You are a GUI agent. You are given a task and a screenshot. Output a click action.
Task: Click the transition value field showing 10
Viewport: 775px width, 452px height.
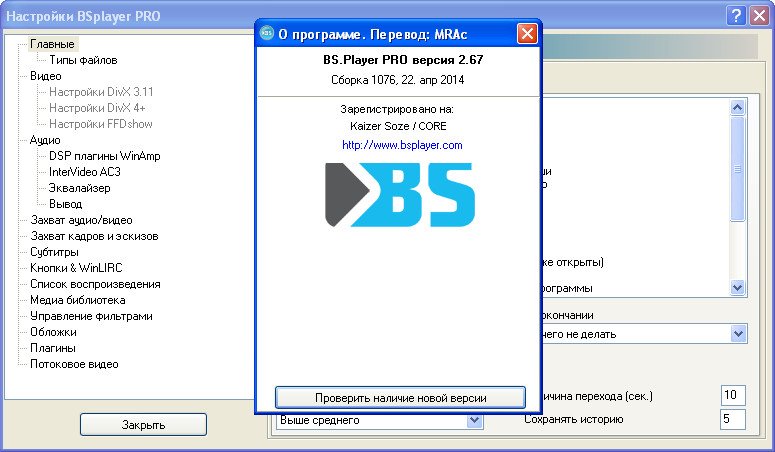point(733,395)
